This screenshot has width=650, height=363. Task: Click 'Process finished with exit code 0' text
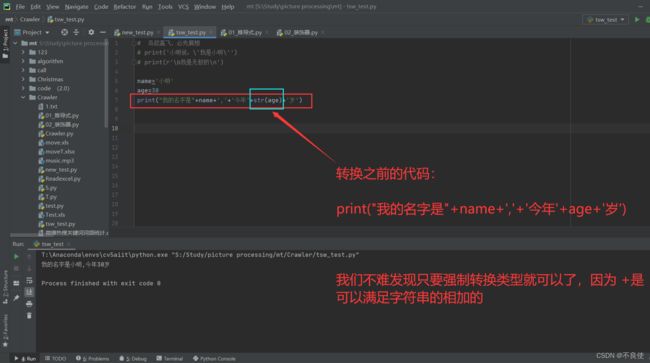(101, 283)
